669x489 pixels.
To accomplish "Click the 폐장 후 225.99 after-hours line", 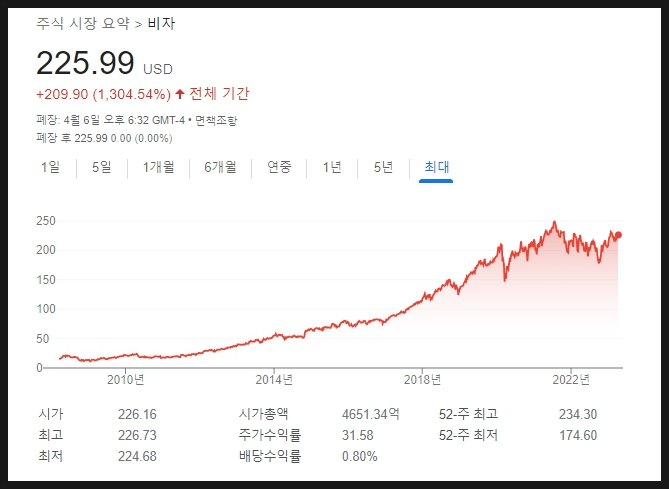I will point(105,138).
